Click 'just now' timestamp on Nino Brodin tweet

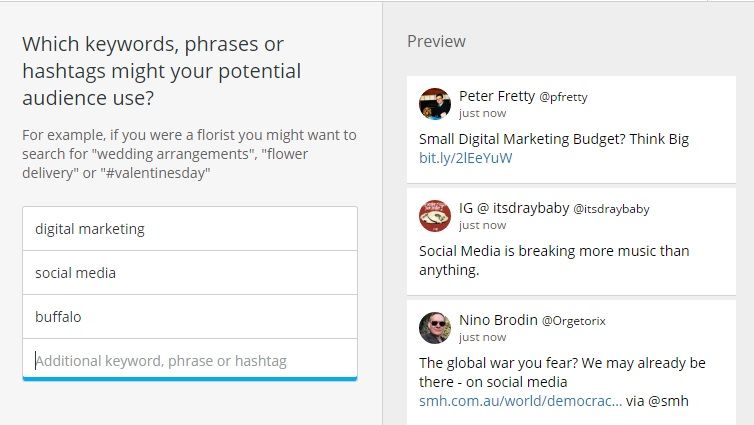click(482, 338)
